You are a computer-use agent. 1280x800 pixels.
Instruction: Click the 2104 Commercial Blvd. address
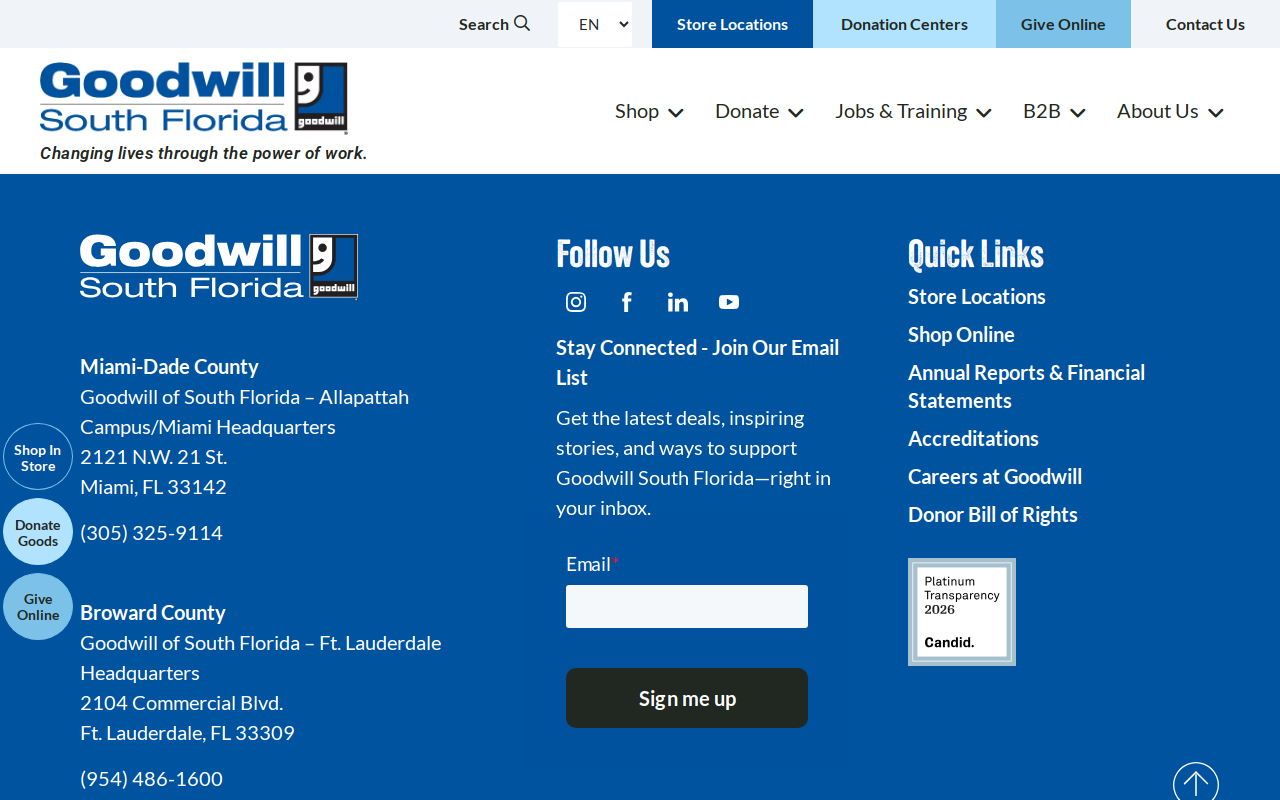click(181, 703)
